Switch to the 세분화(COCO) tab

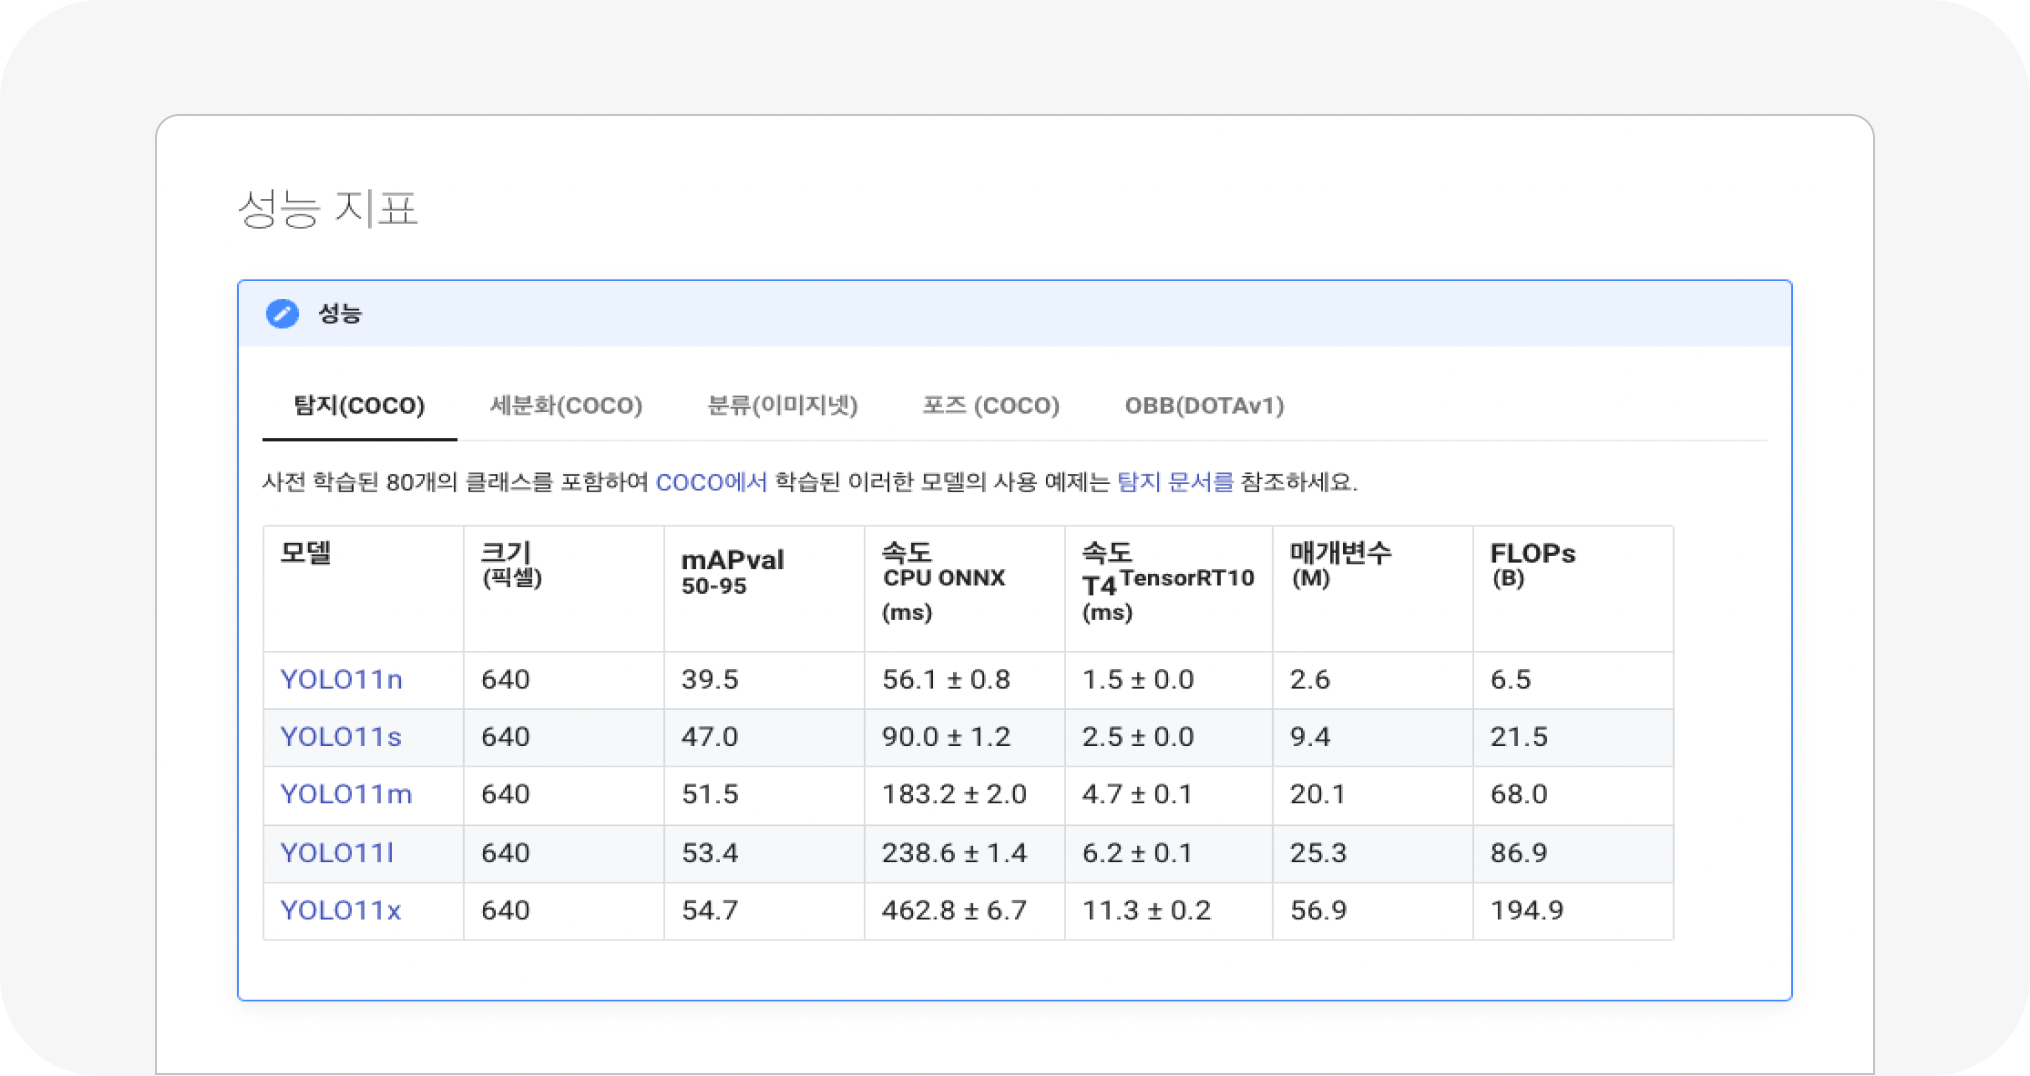pyautogui.click(x=566, y=405)
